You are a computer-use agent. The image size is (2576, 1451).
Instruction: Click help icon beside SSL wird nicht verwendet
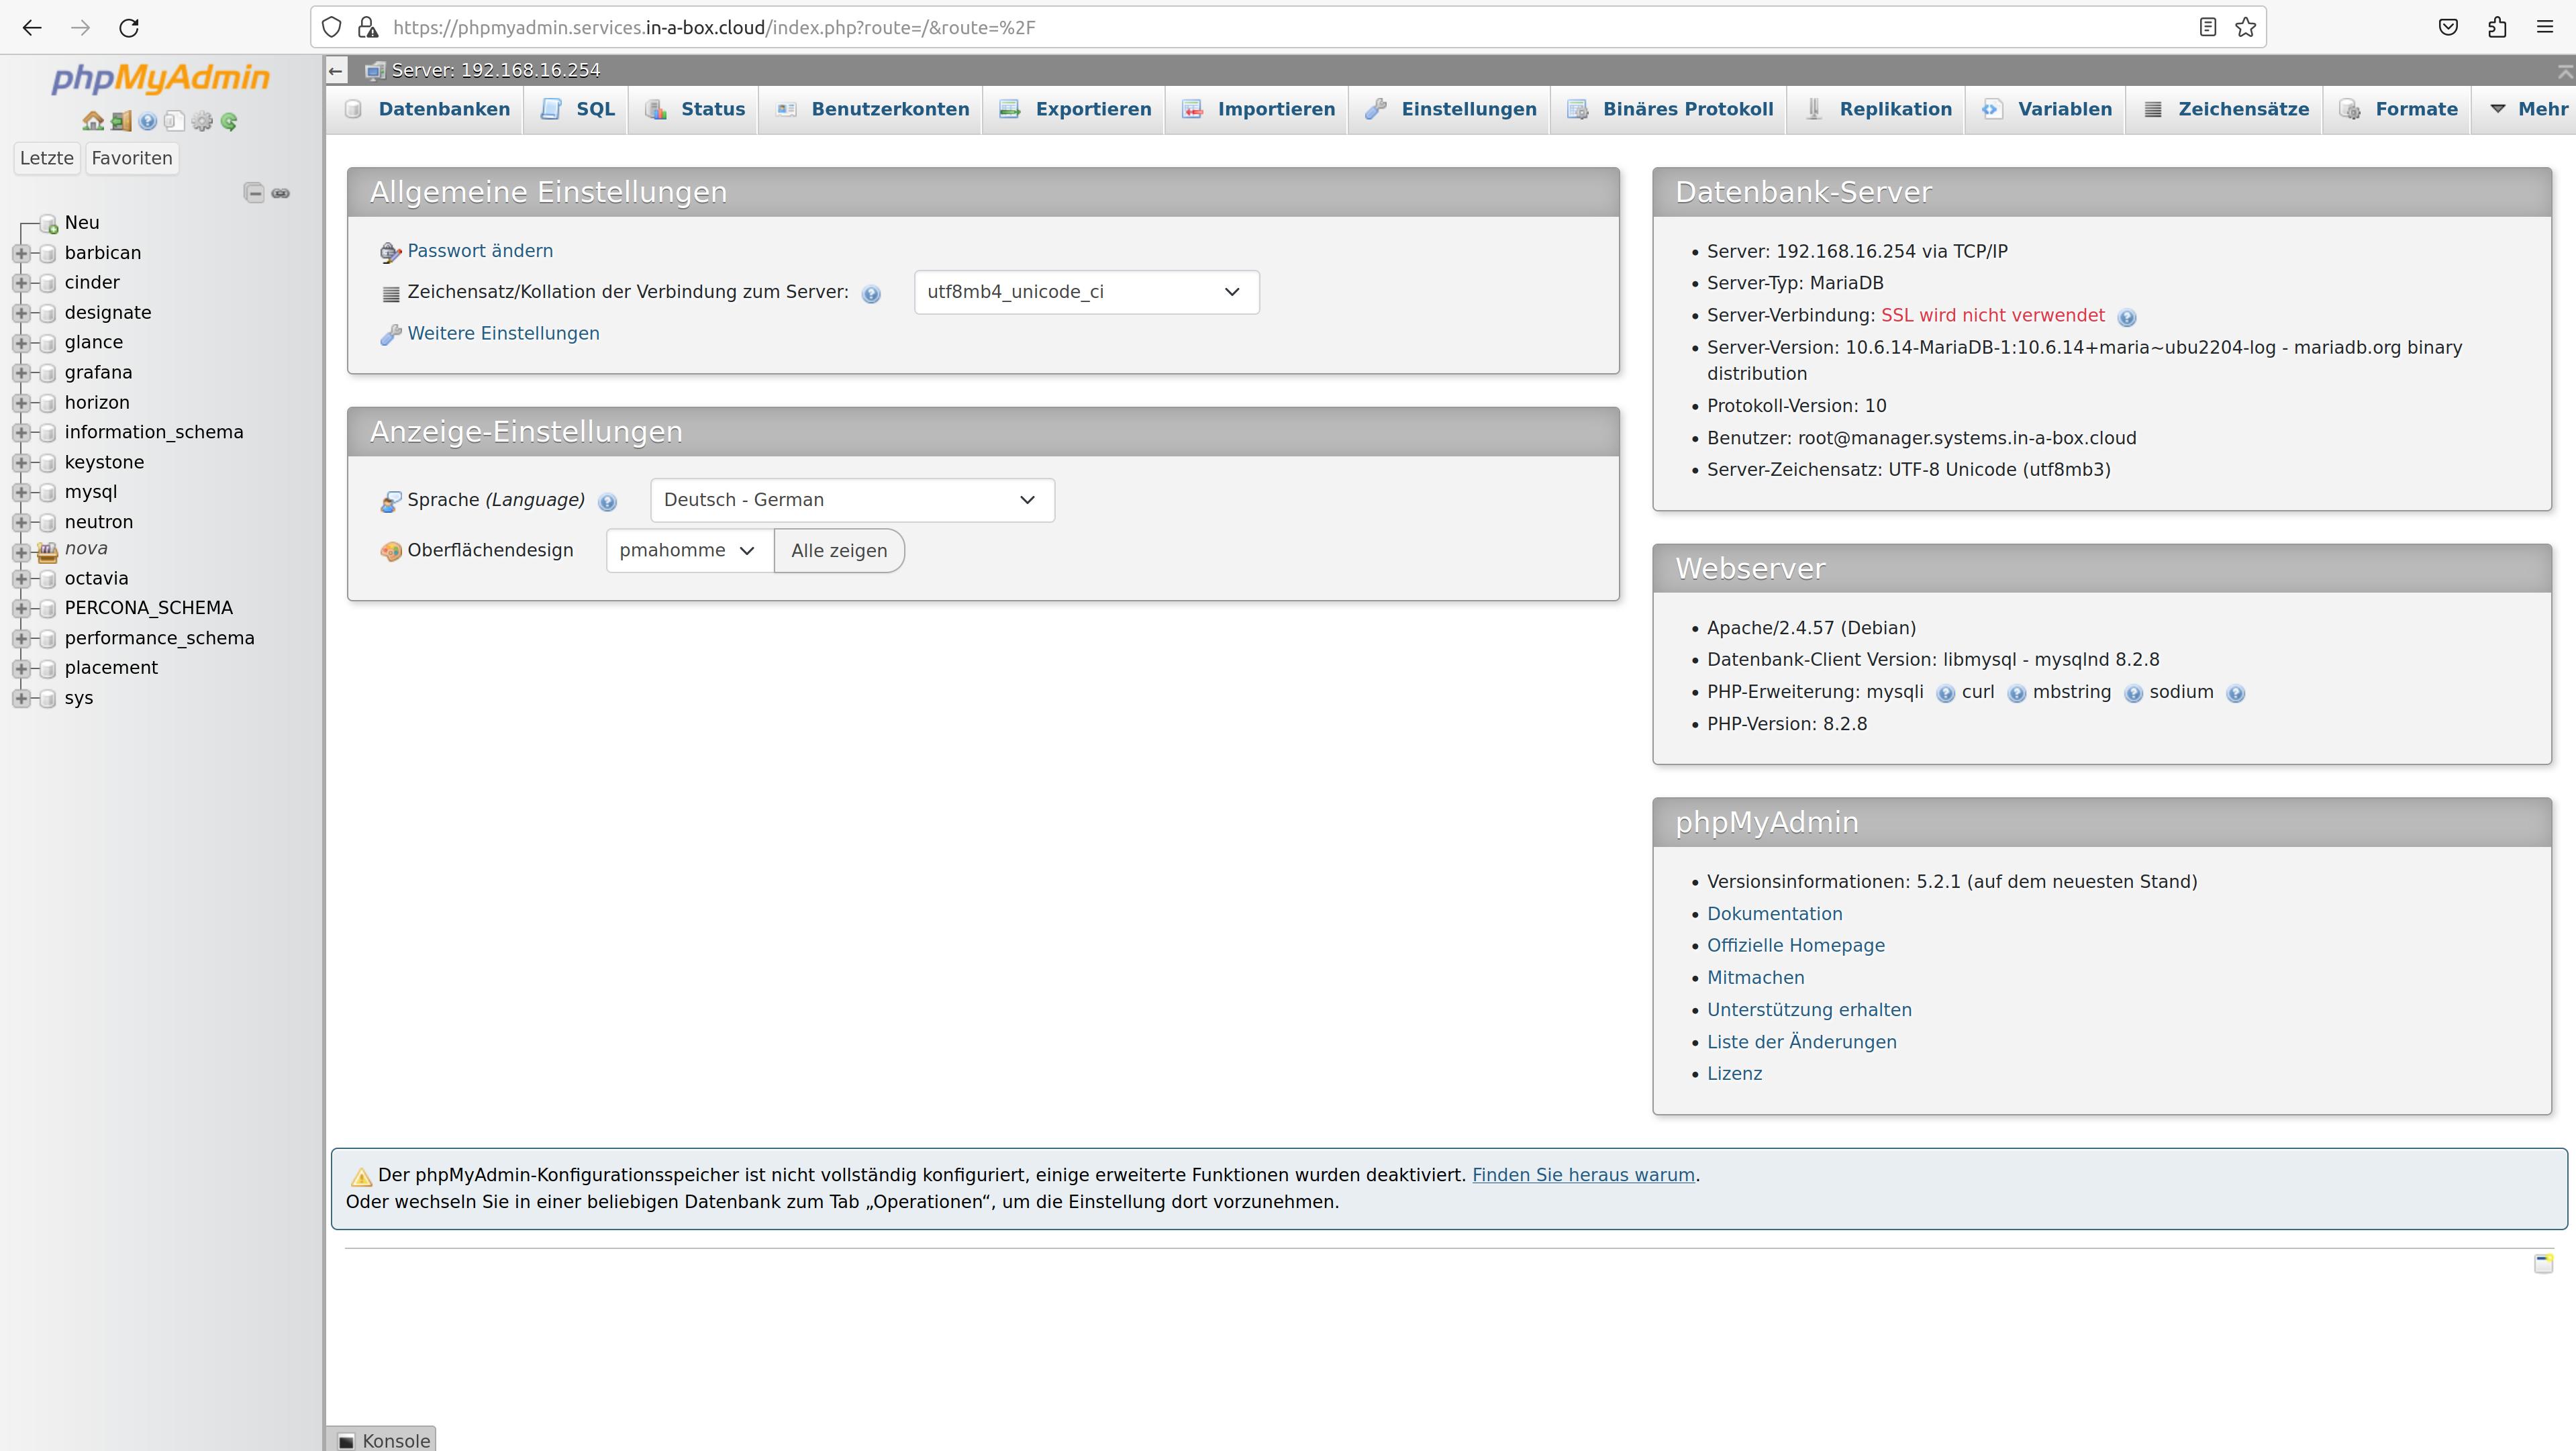tap(2127, 317)
